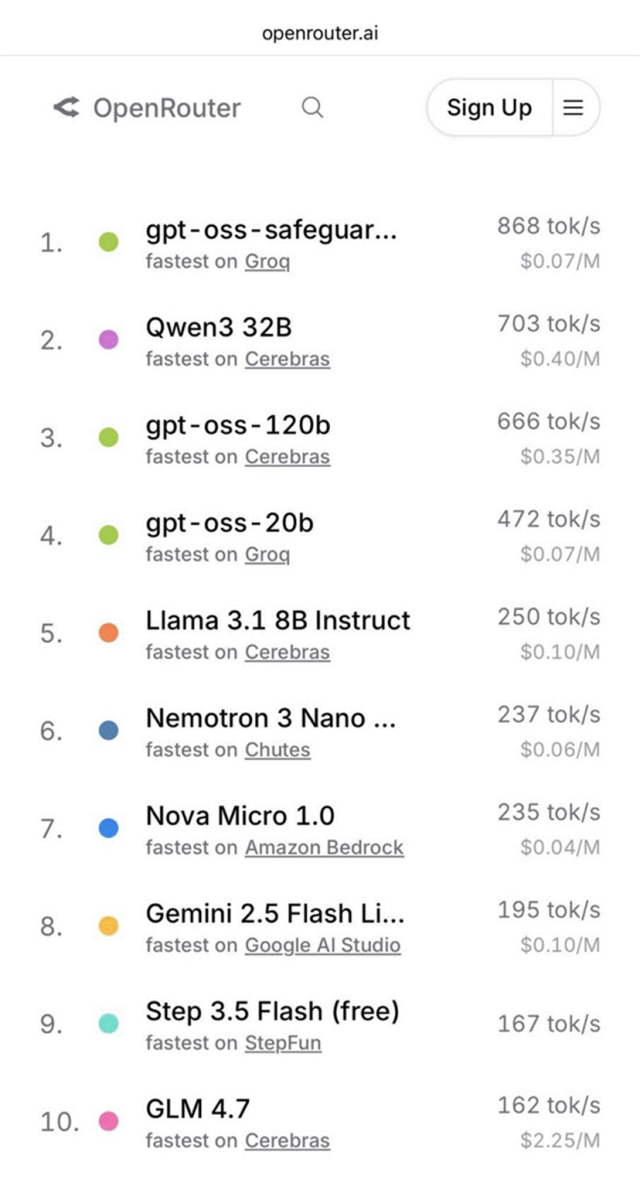
Task: Click the teal dot beside Step 3.5 Flash
Action: pos(109,1023)
